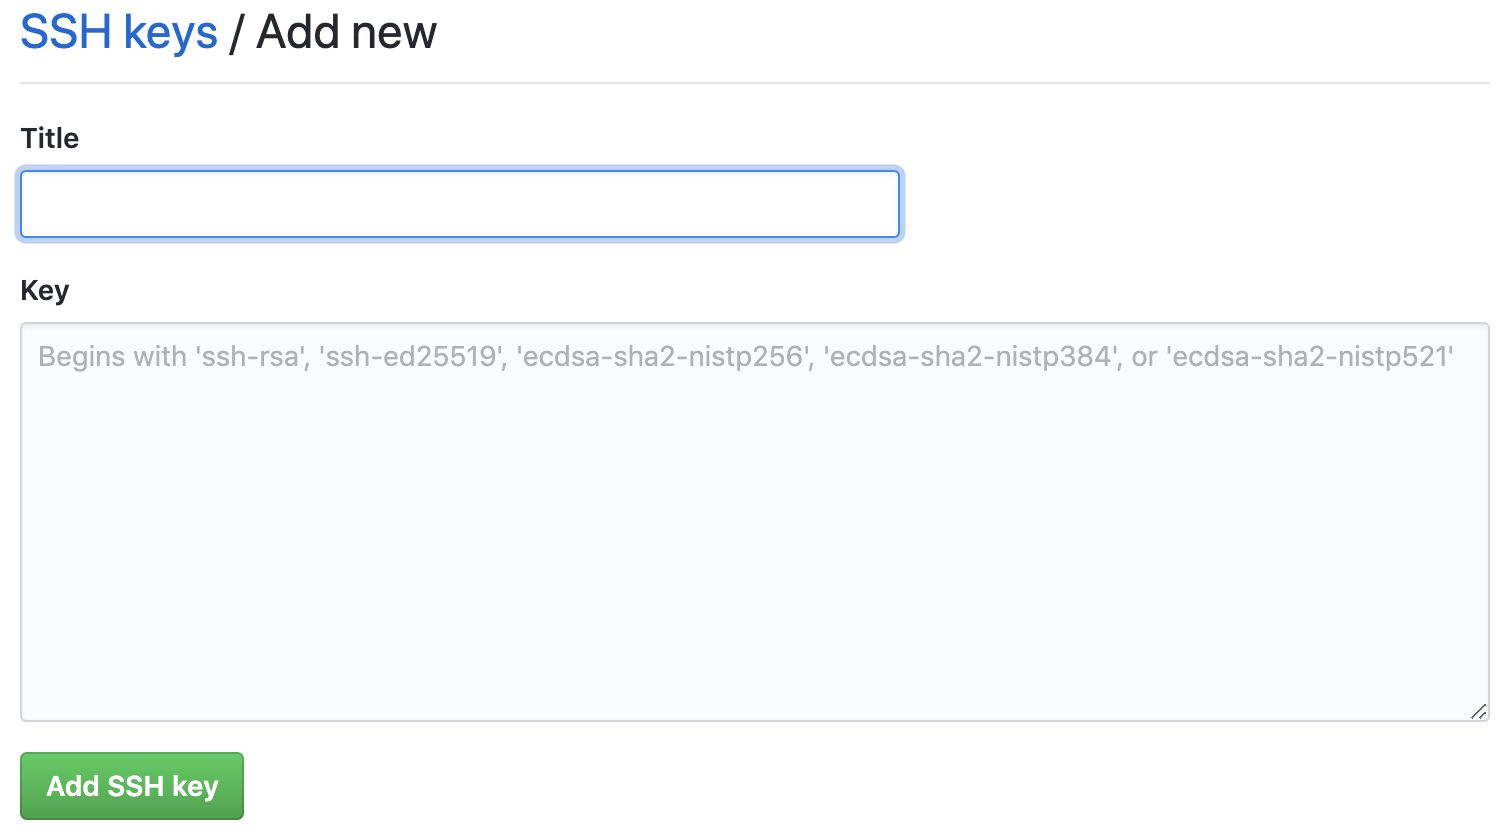Click the Key label above the textarea
1508x840 pixels.
(44, 290)
